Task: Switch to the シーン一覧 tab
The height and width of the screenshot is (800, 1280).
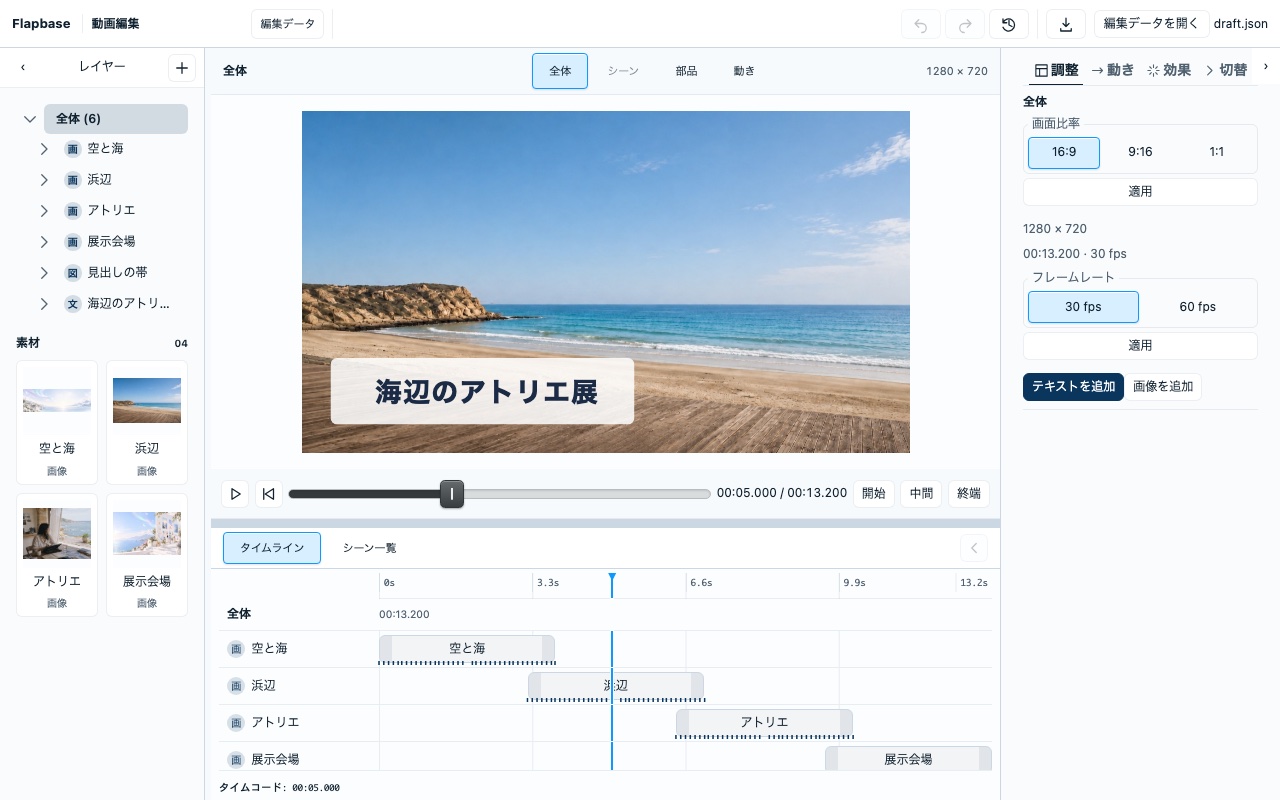Action: (370, 548)
